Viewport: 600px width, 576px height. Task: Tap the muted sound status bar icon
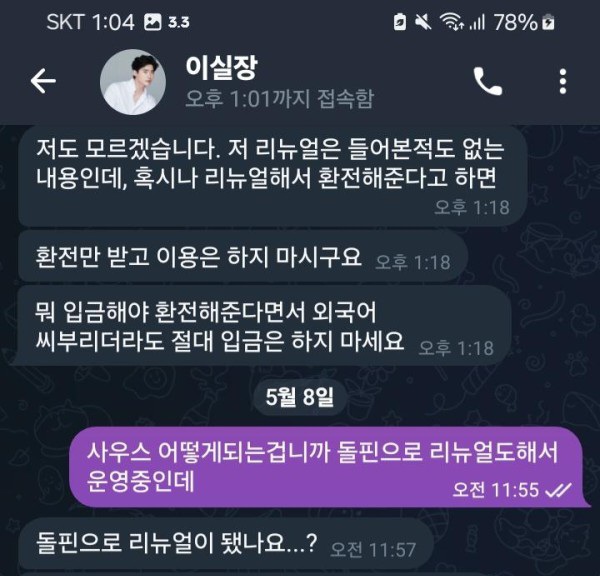[x=424, y=22]
